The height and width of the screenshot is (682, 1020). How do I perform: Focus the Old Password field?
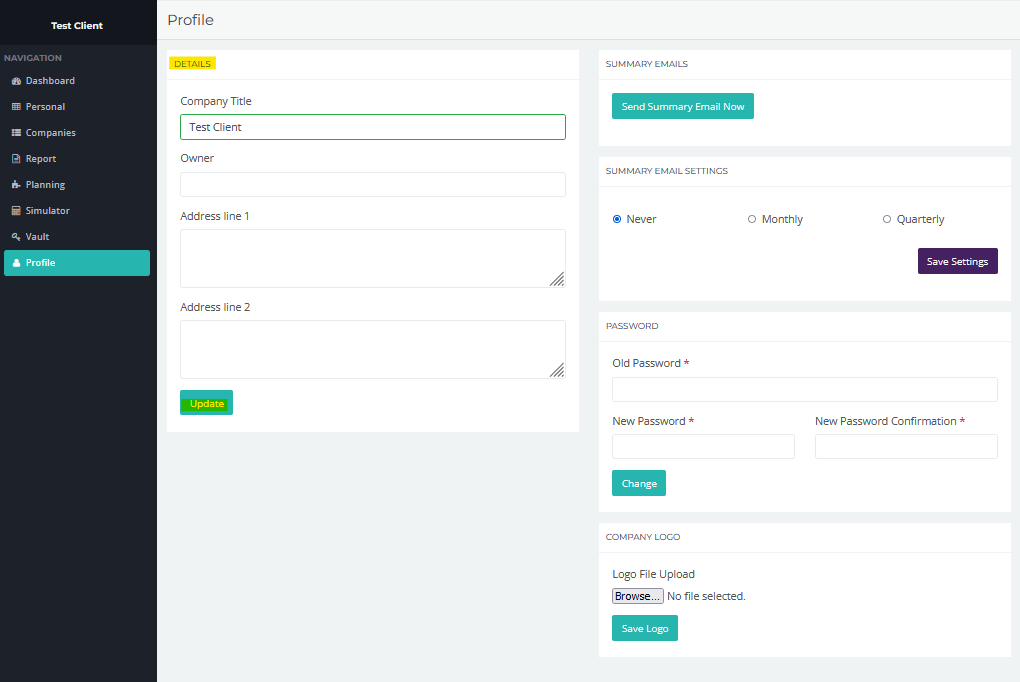tap(805, 389)
